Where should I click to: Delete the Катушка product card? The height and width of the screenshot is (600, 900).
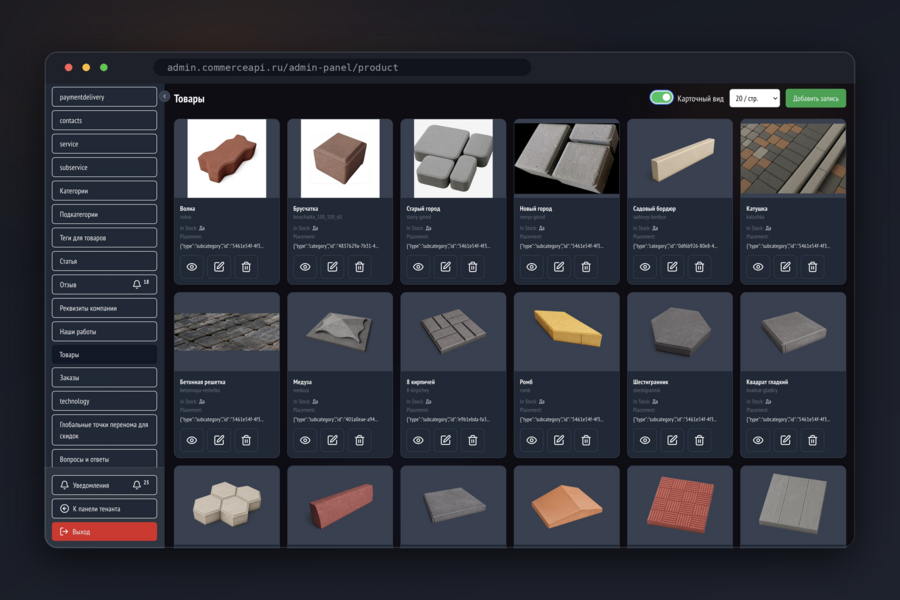812,267
